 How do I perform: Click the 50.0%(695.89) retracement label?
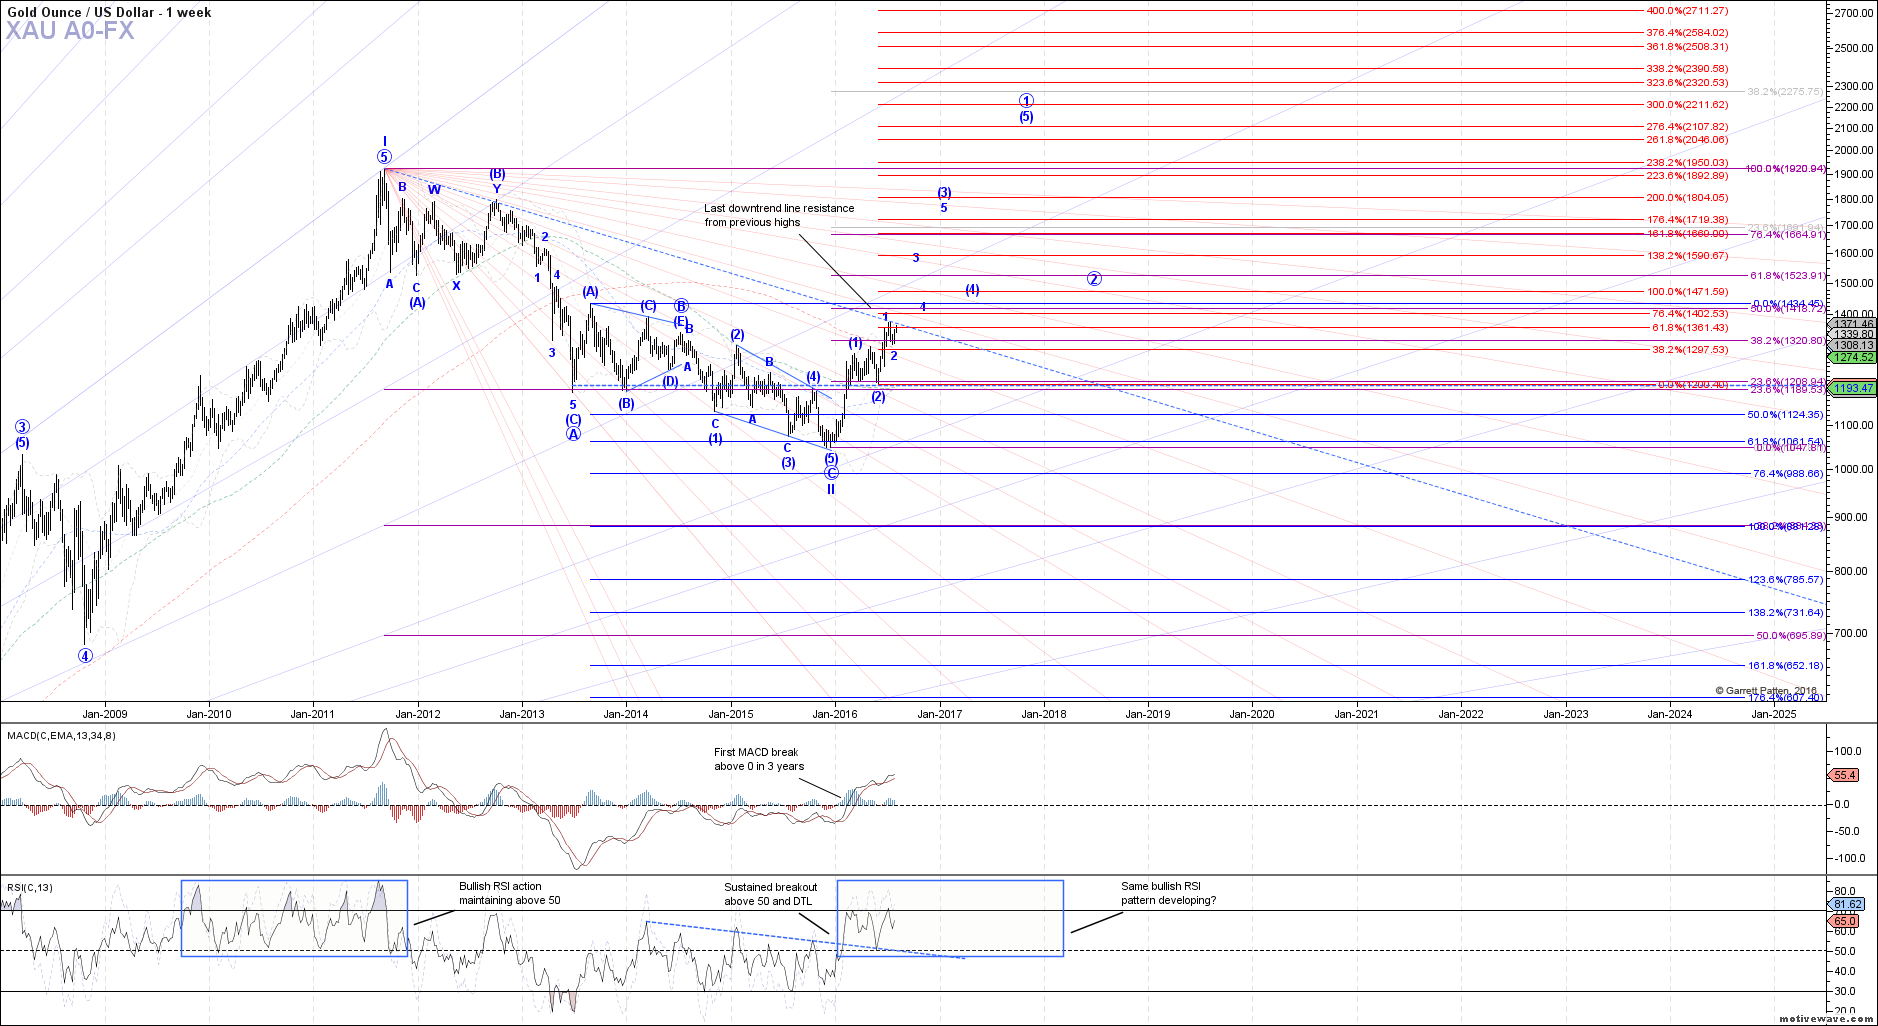click(x=1790, y=636)
